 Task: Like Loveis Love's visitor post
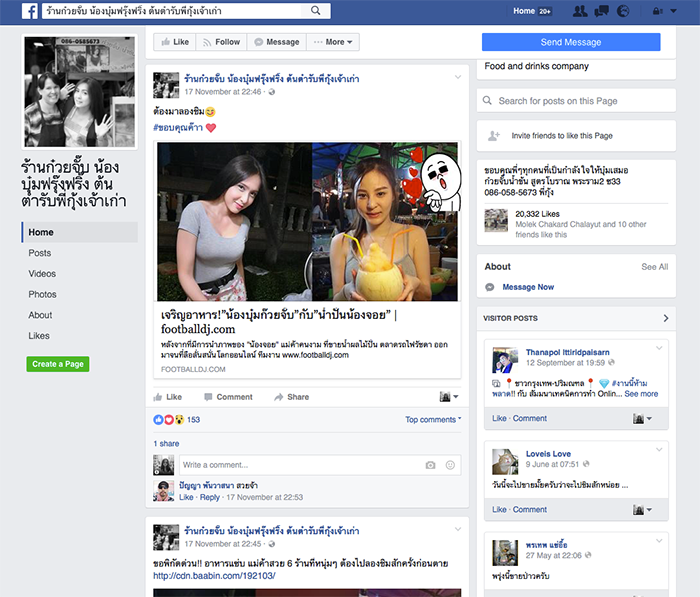[499, 509]
